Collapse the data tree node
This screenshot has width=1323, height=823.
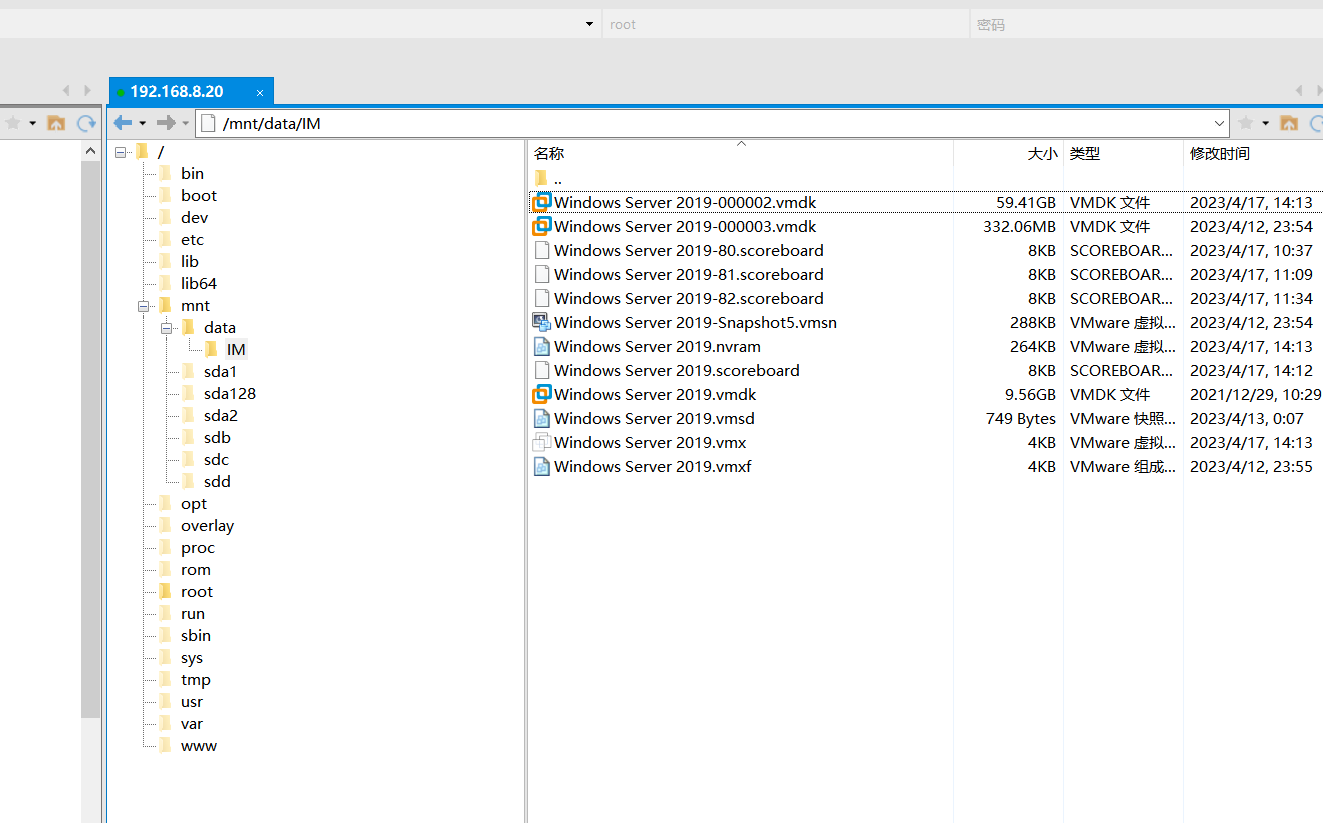pos(166,328)
